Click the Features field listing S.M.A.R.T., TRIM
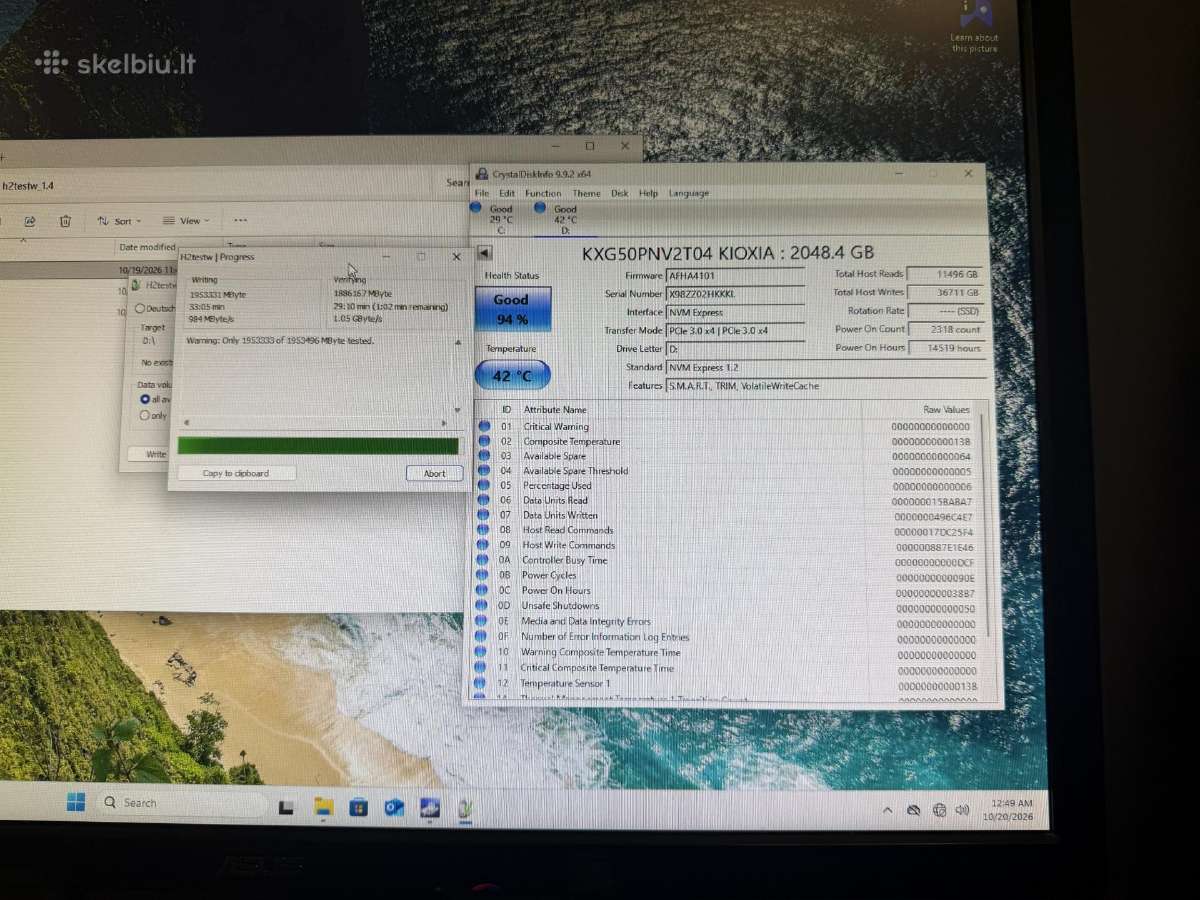1200x900 pixels. [x=826, y=385]
